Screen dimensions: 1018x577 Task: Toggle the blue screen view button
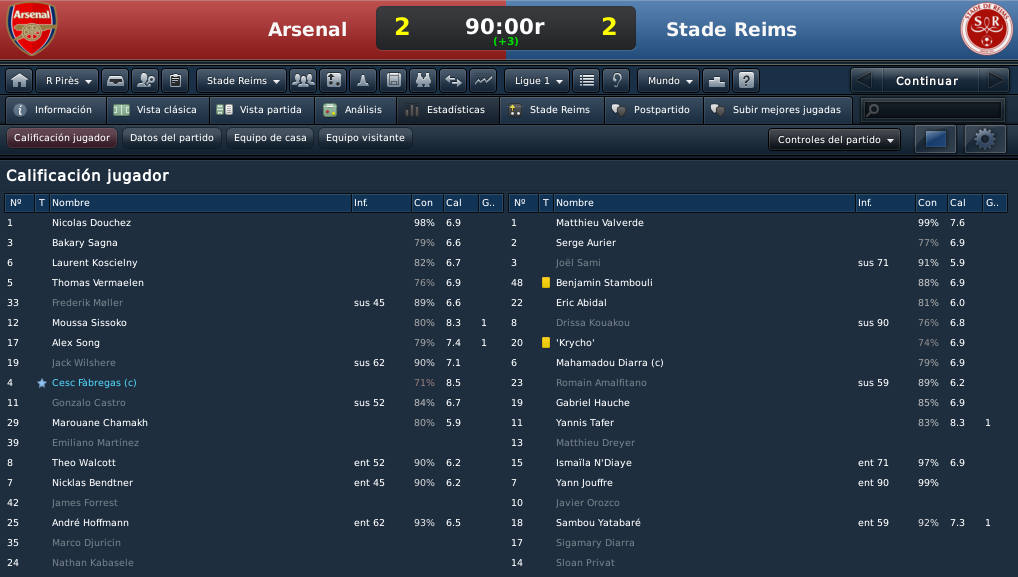click(x=936, y=139)
